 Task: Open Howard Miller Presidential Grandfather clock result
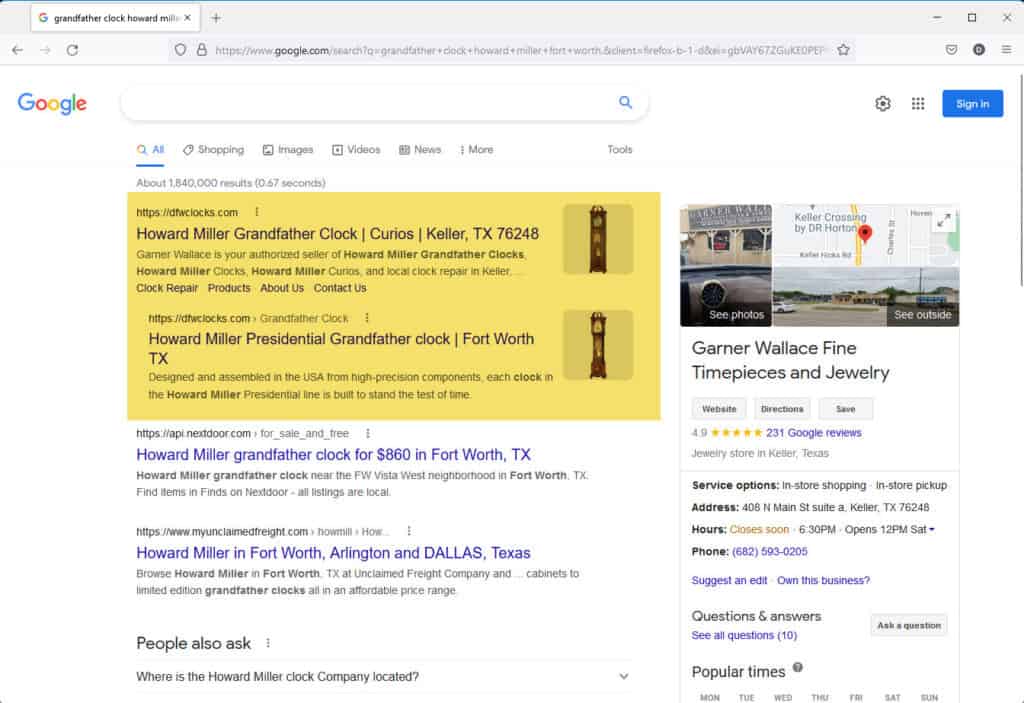342,348
